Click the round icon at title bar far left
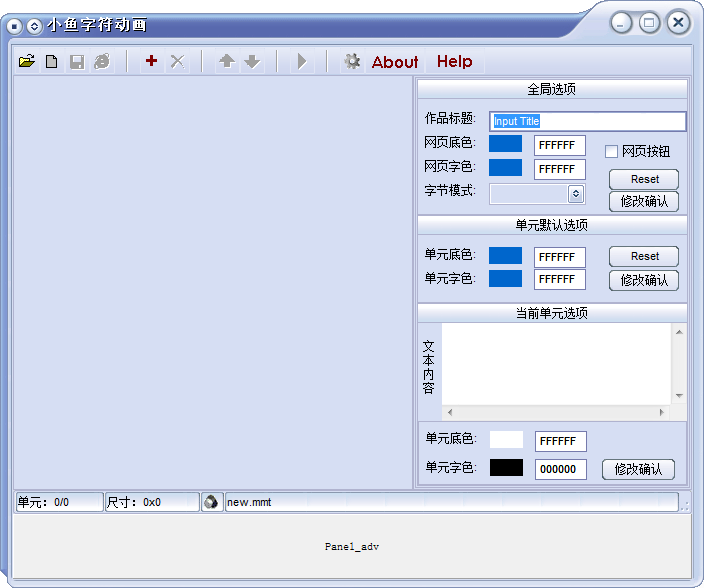The image size is (704, 588). (x=15, y=26)
